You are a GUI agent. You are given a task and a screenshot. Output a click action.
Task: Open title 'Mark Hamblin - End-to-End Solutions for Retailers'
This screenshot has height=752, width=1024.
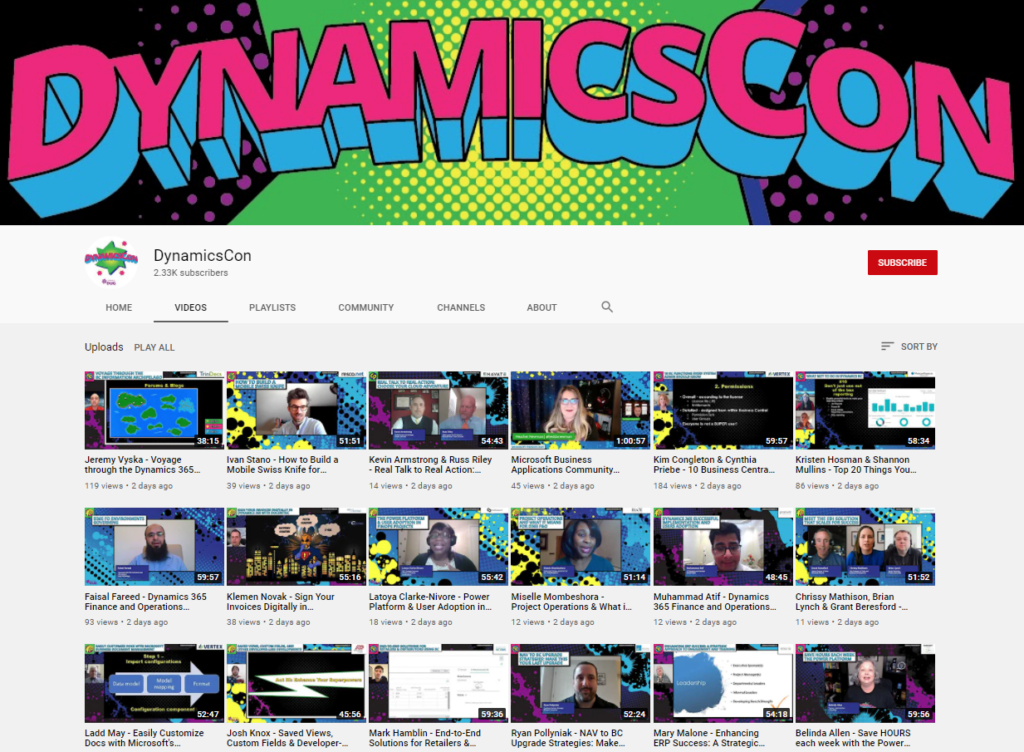point(424,738)
